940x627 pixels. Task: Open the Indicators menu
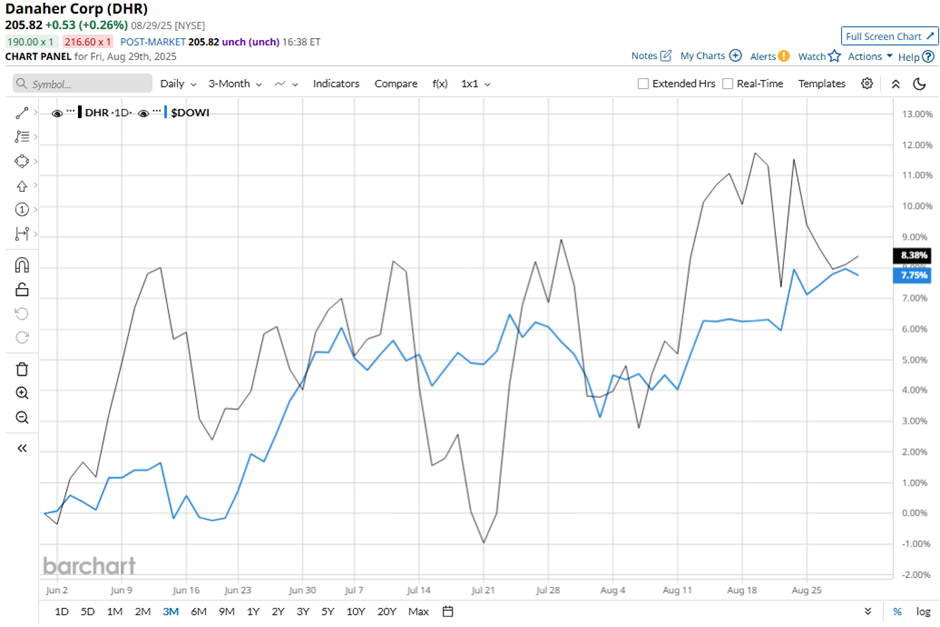[336, 84]
